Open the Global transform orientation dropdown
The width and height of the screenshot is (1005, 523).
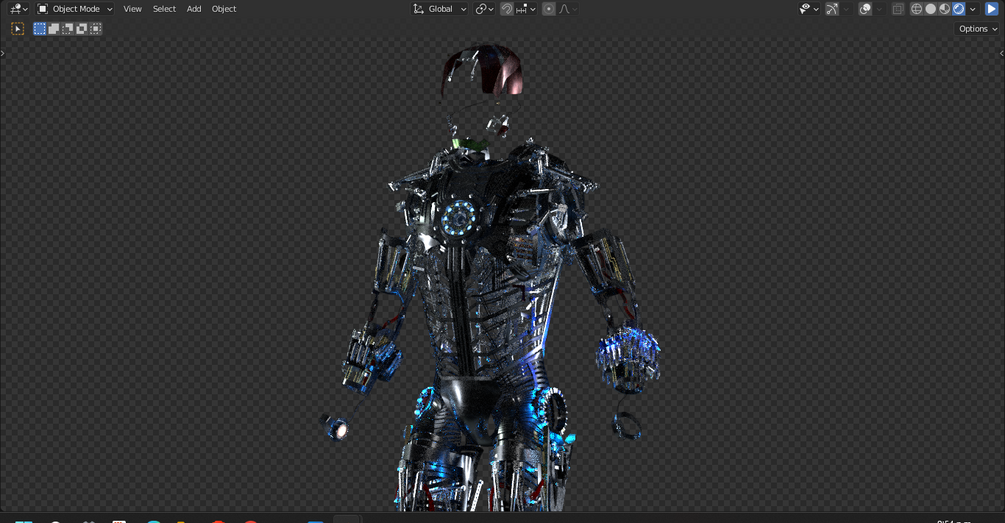coord(440,9)
